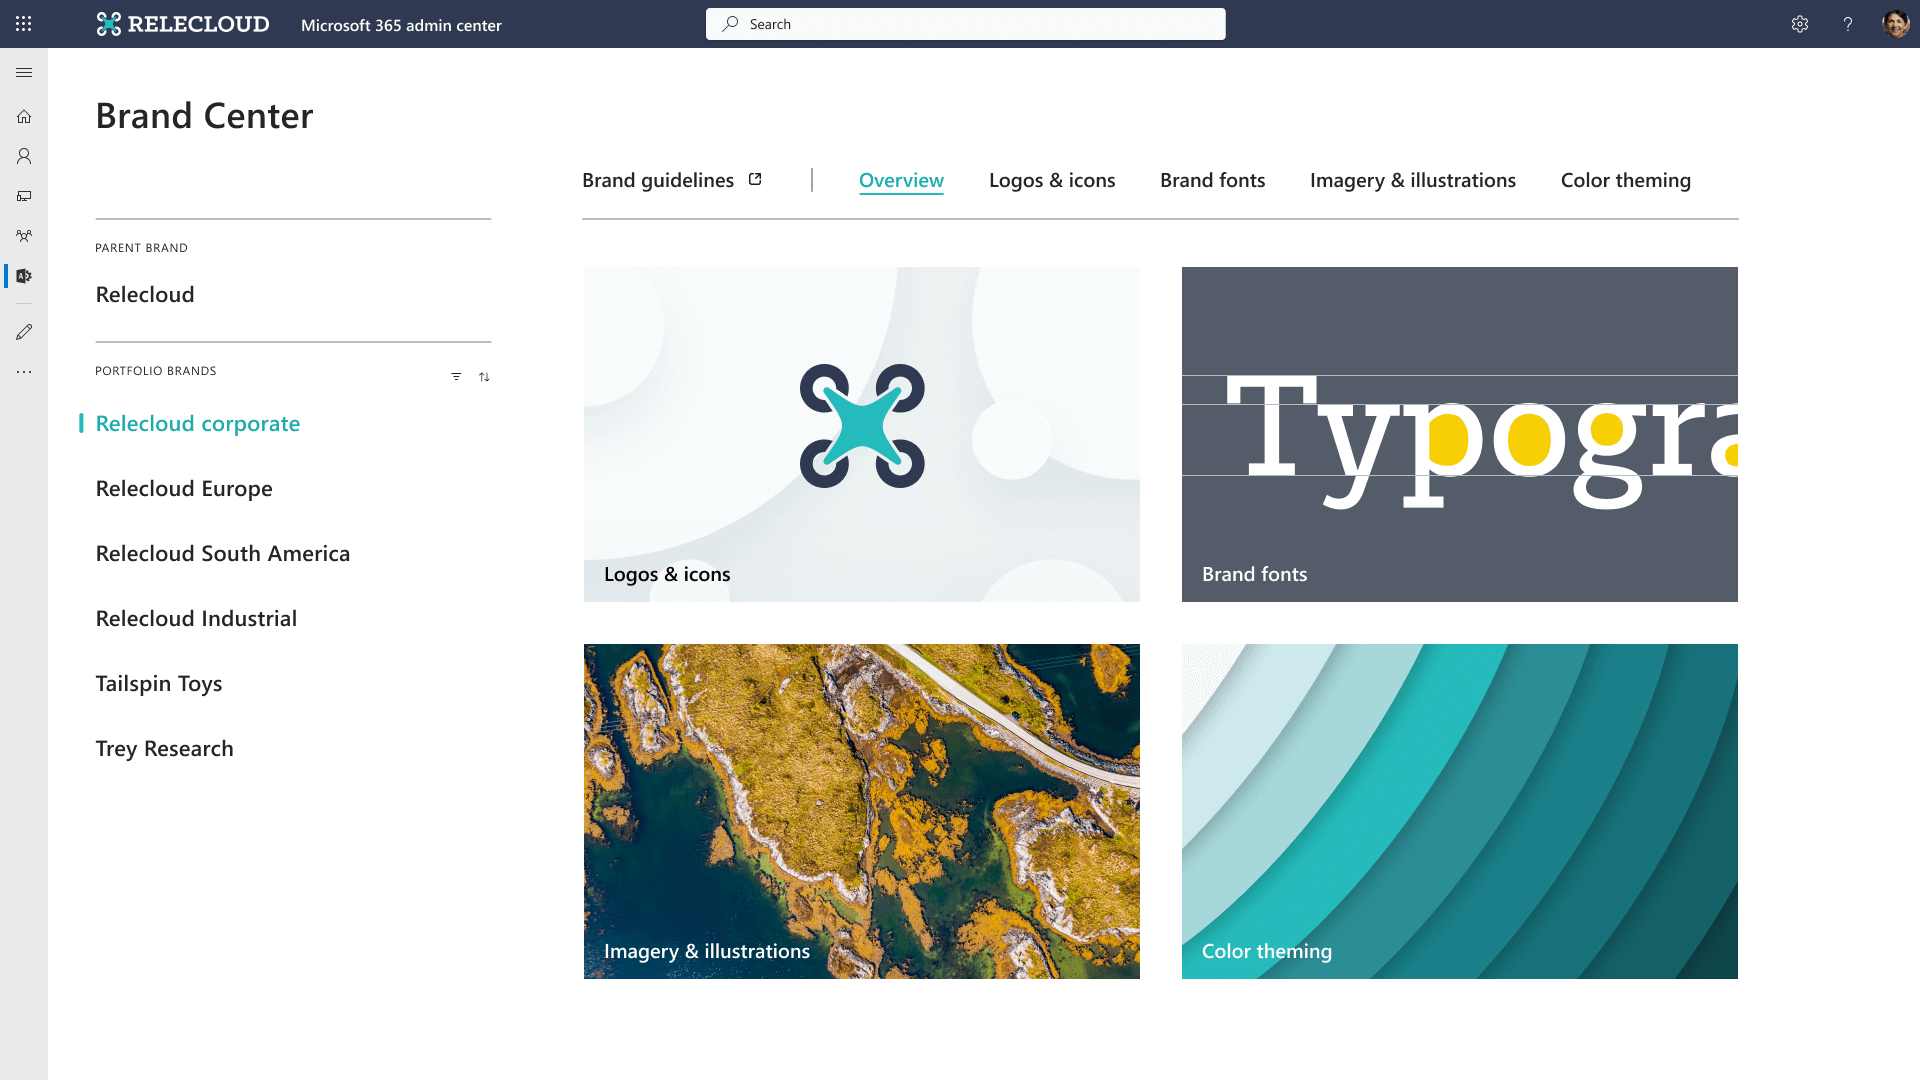This screenshot has height=1080, width=1920.
Task: Click the navigation menu hamburger icon
Action: tap(24, 73)
